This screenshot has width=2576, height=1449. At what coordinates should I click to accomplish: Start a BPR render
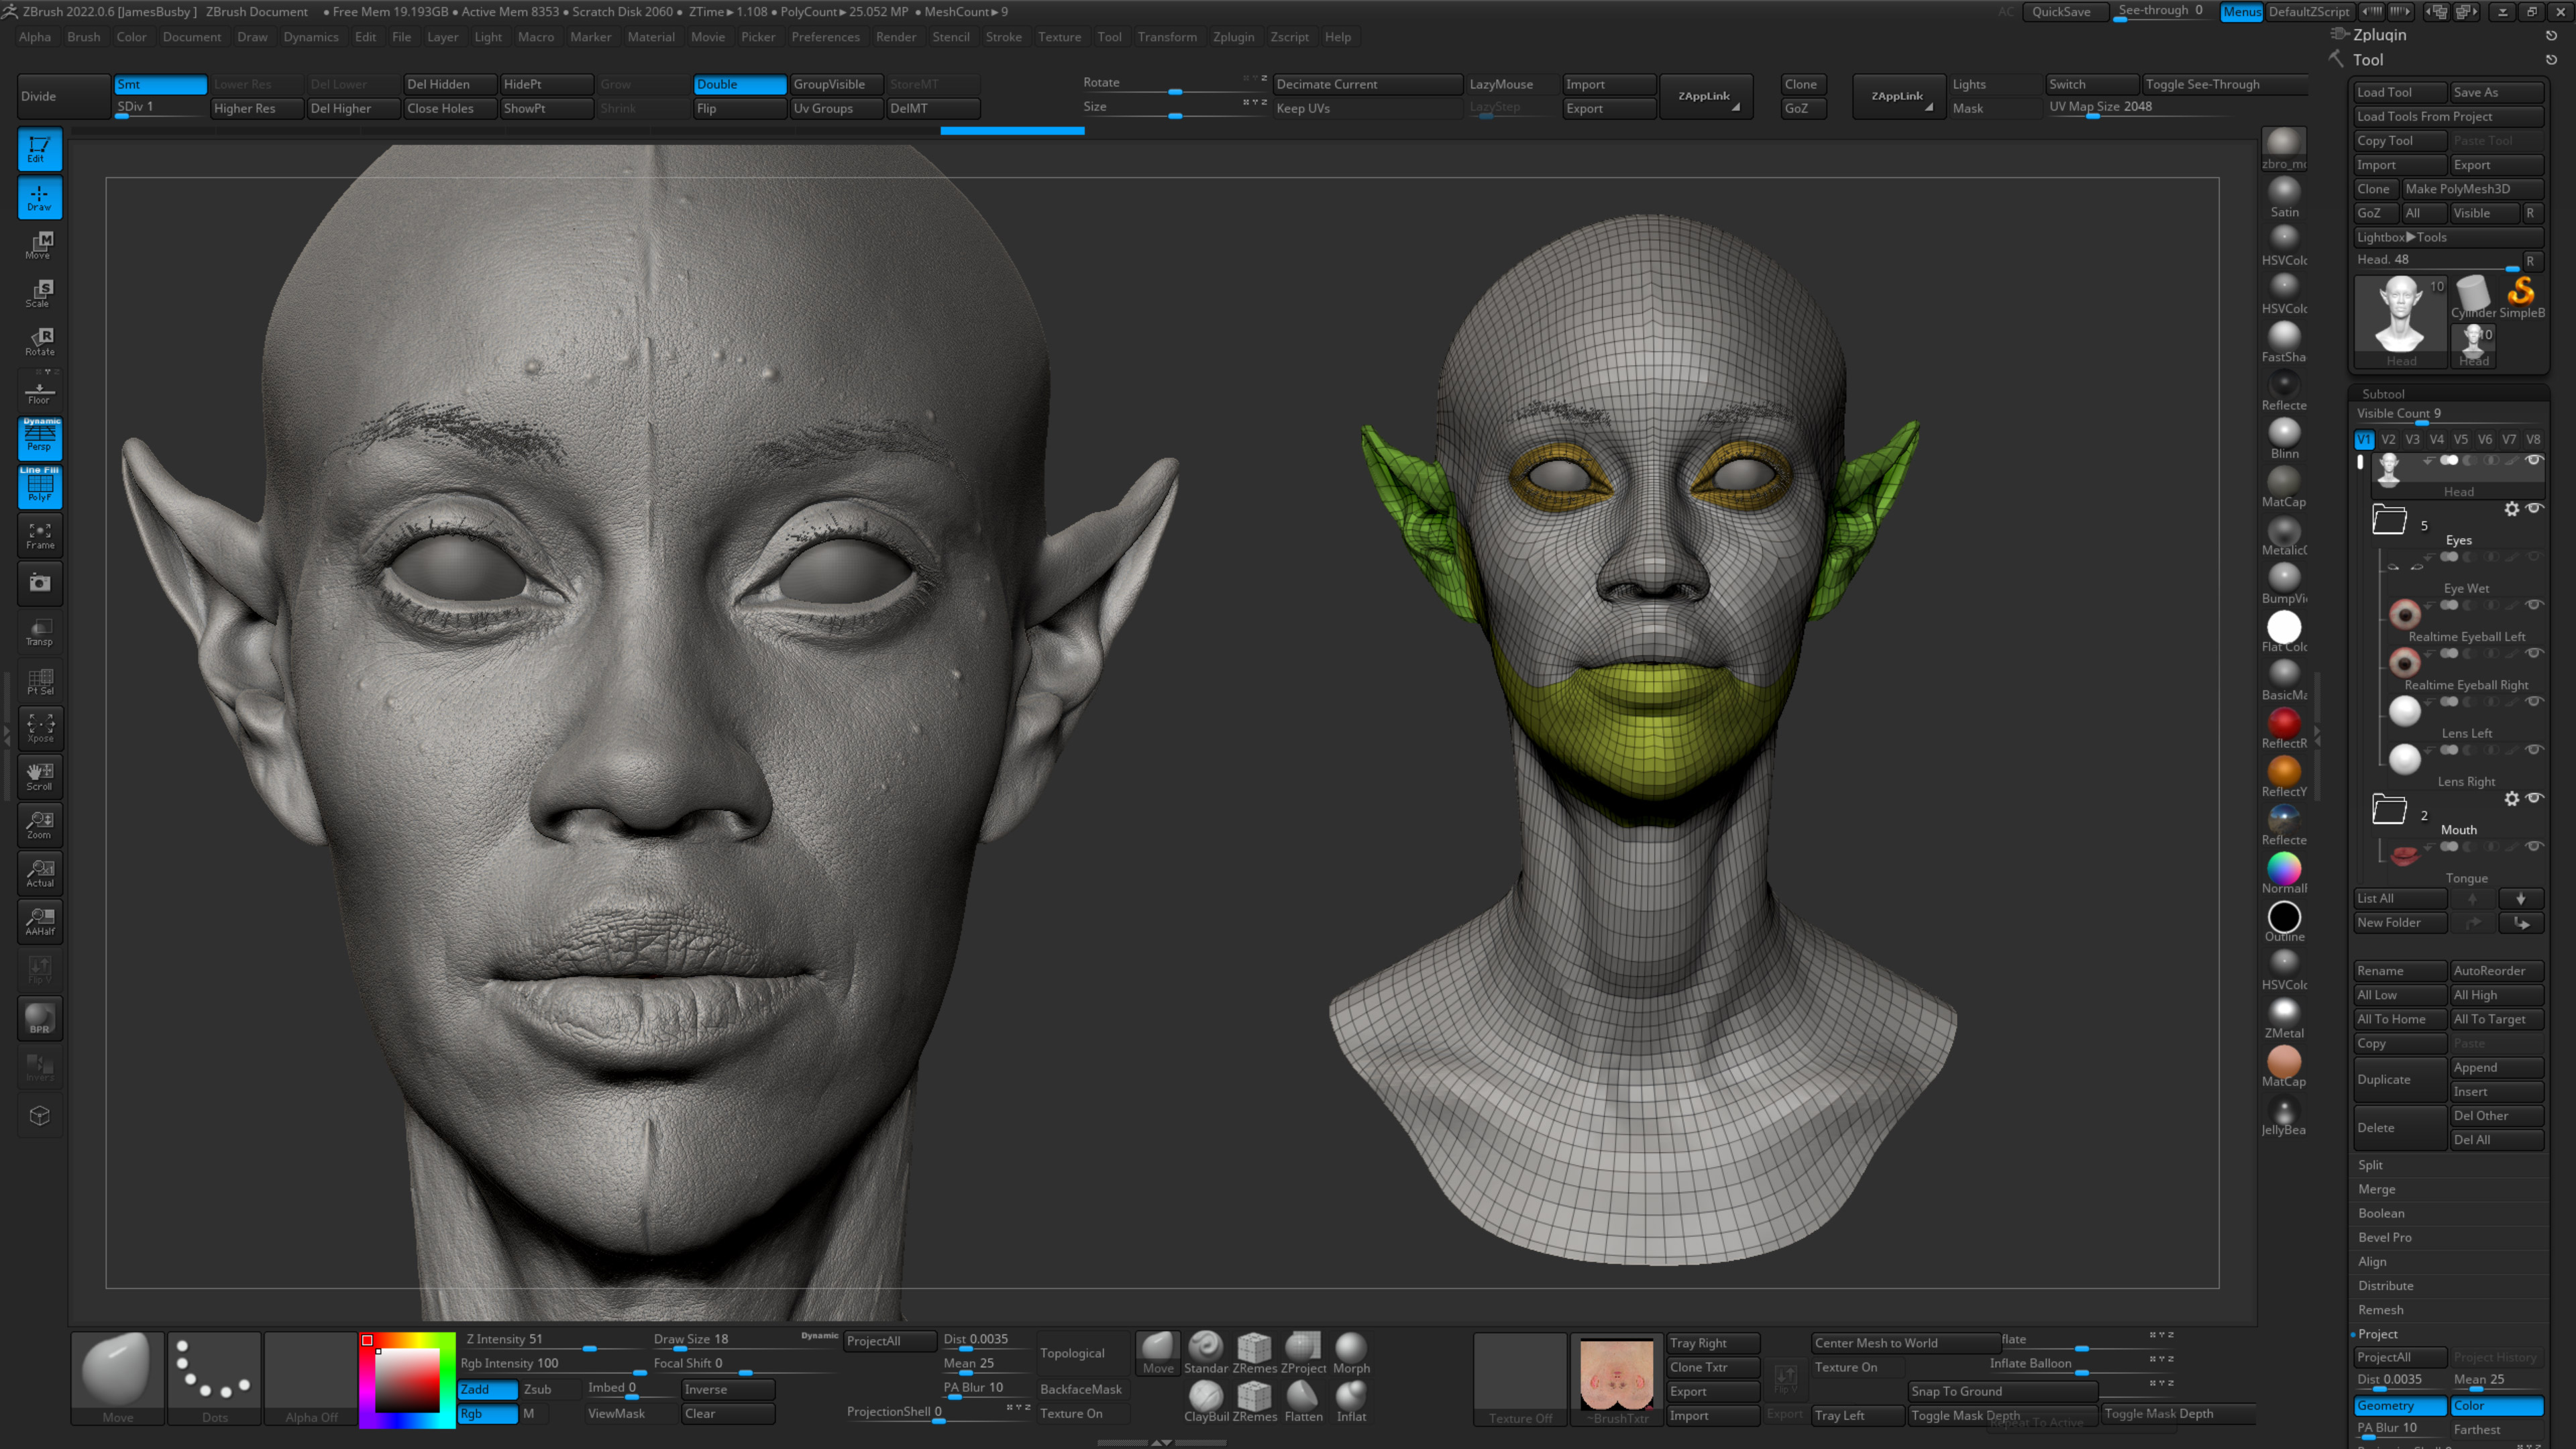click(40, 1018)
